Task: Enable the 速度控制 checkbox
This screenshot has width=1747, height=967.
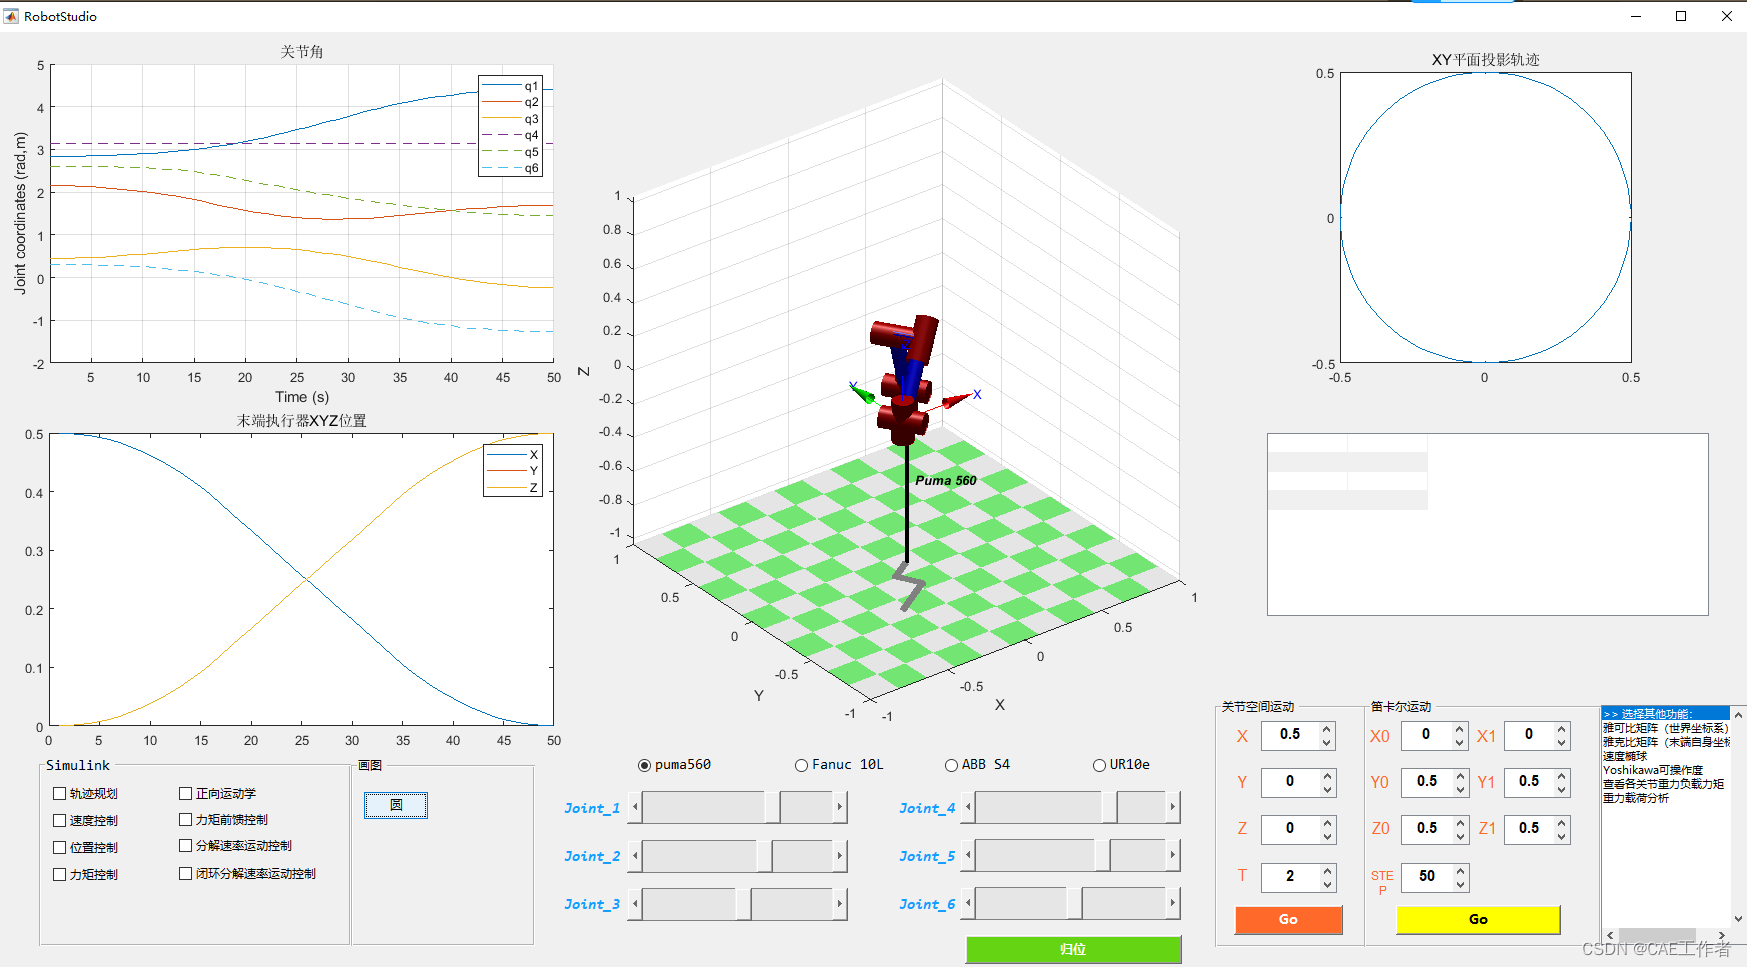Action: click(x=59, y=820)
